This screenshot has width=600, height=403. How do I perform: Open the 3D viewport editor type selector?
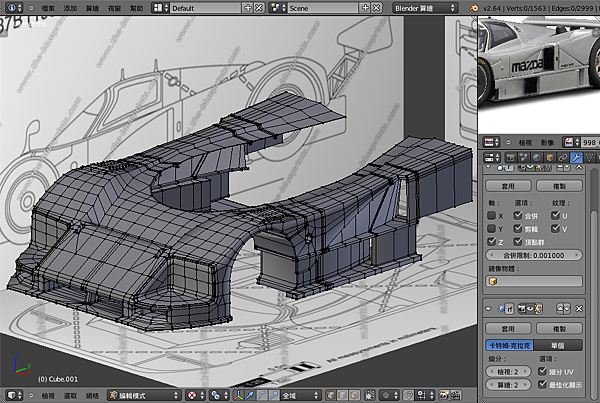point(15,395)
